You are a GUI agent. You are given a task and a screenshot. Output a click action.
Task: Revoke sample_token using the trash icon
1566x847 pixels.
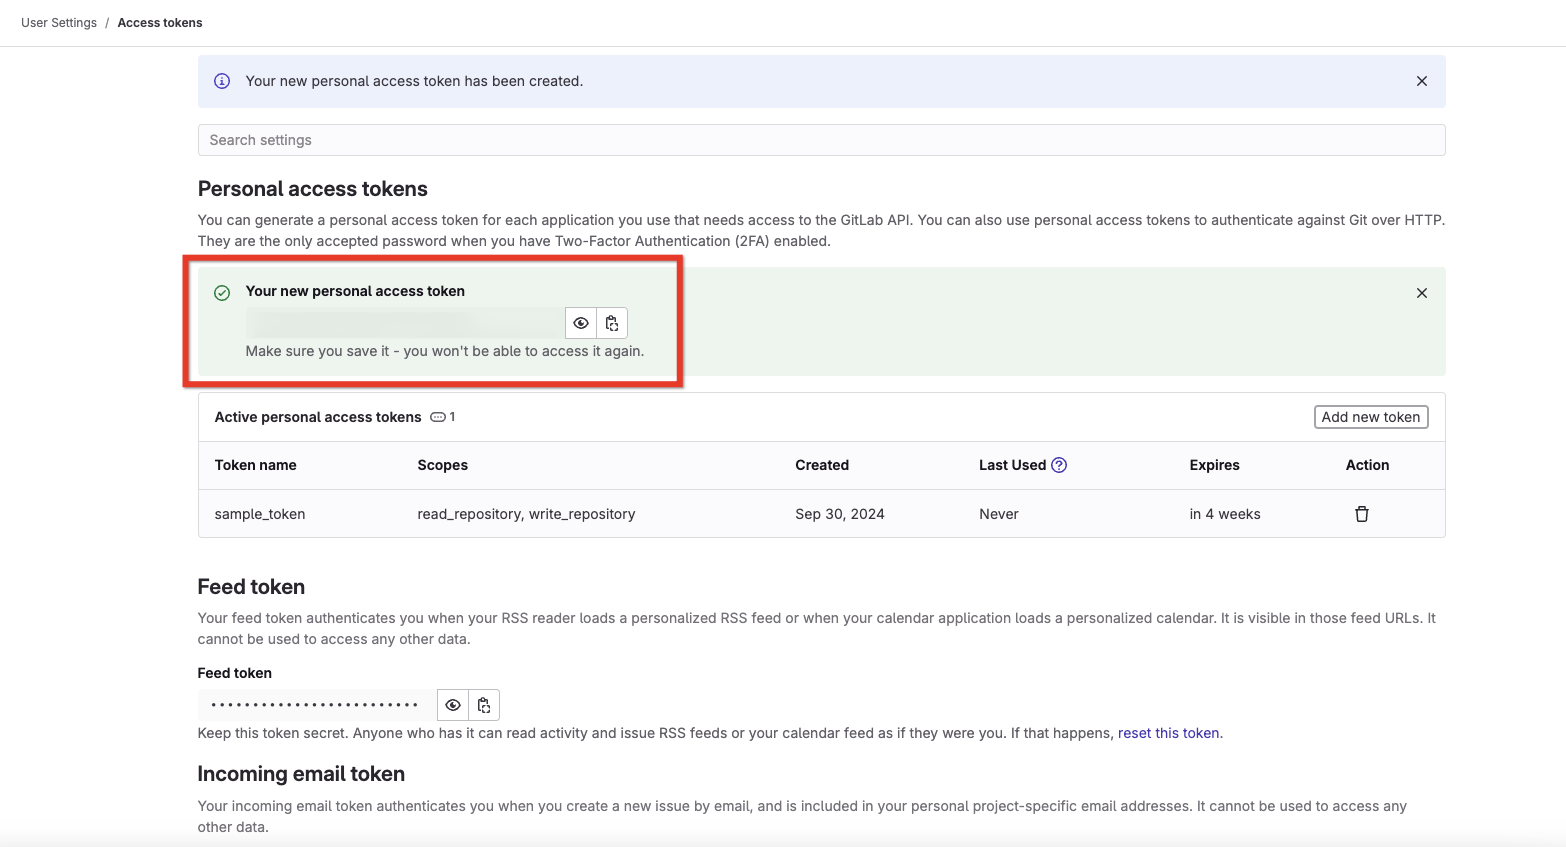pos(1361,514)
